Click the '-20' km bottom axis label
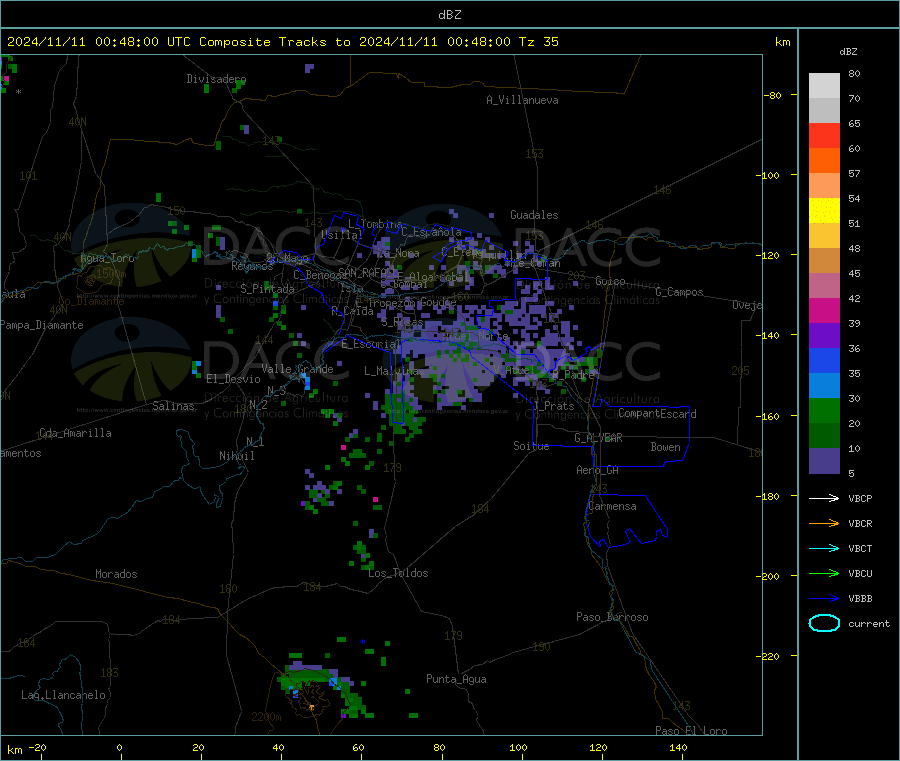 click(37, 747)
